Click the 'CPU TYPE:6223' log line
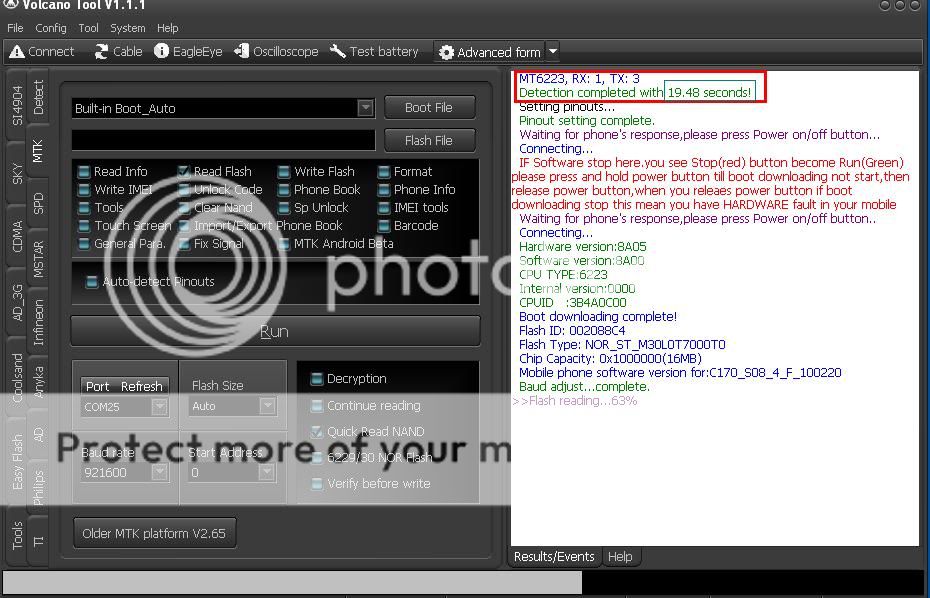930x598 pixels. [563, 275]
